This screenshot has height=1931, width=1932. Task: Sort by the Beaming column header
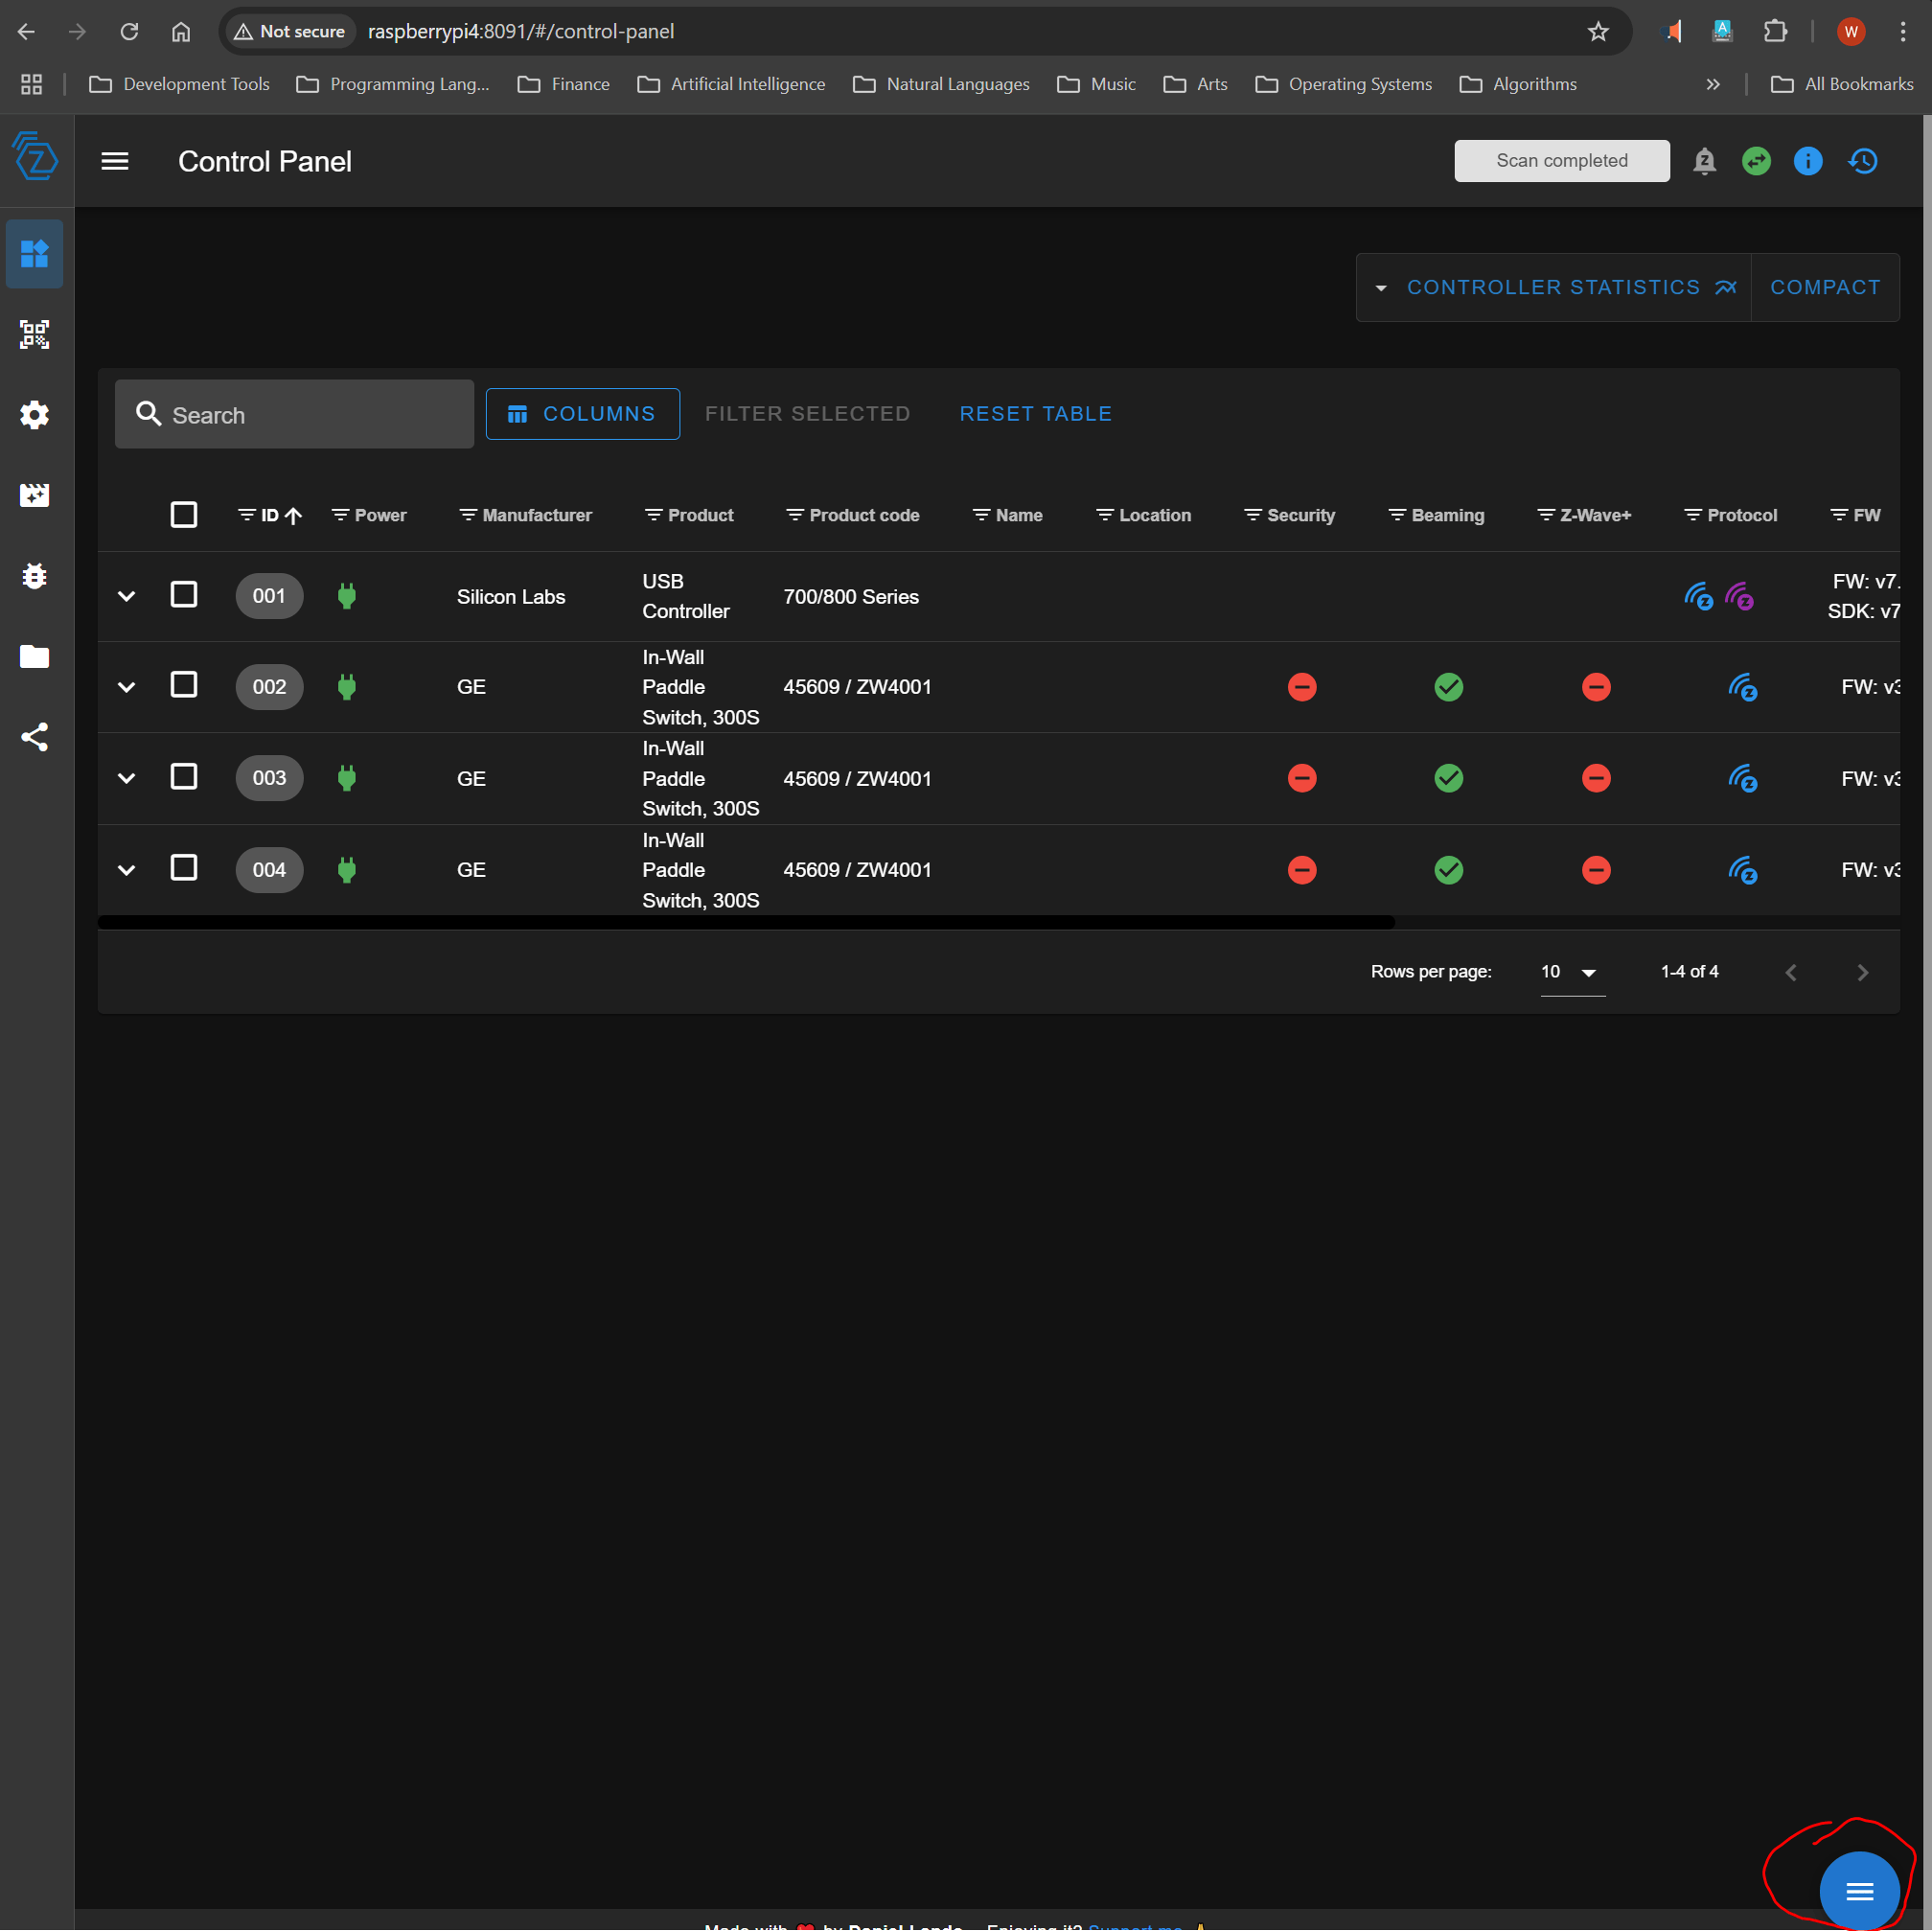(1447, 516)
